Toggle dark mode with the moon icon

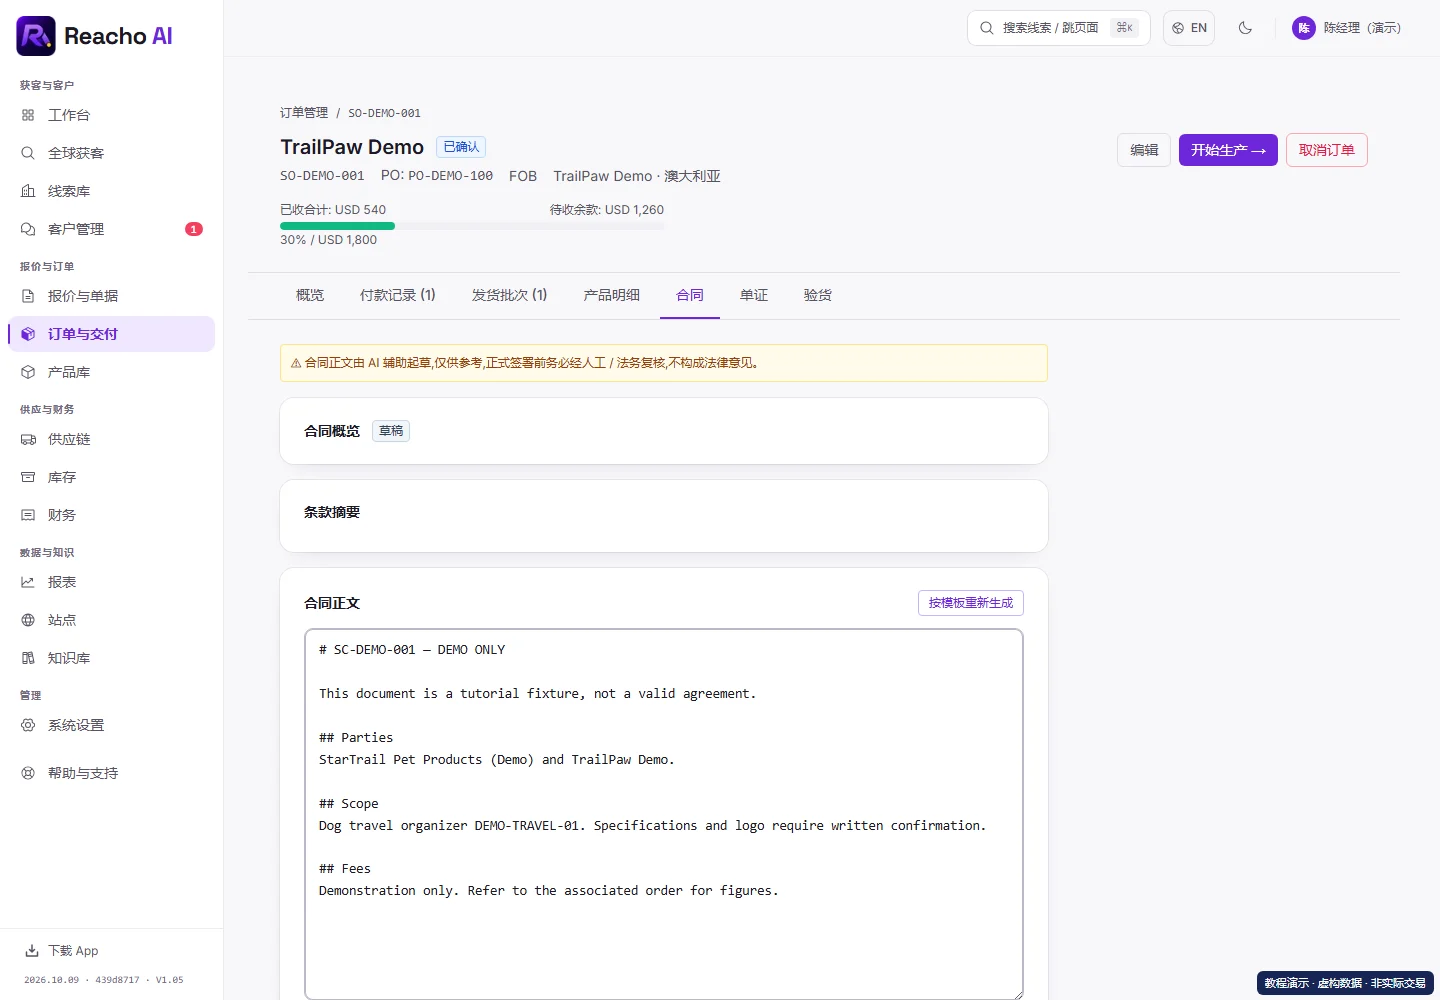tap(1245, 28)
